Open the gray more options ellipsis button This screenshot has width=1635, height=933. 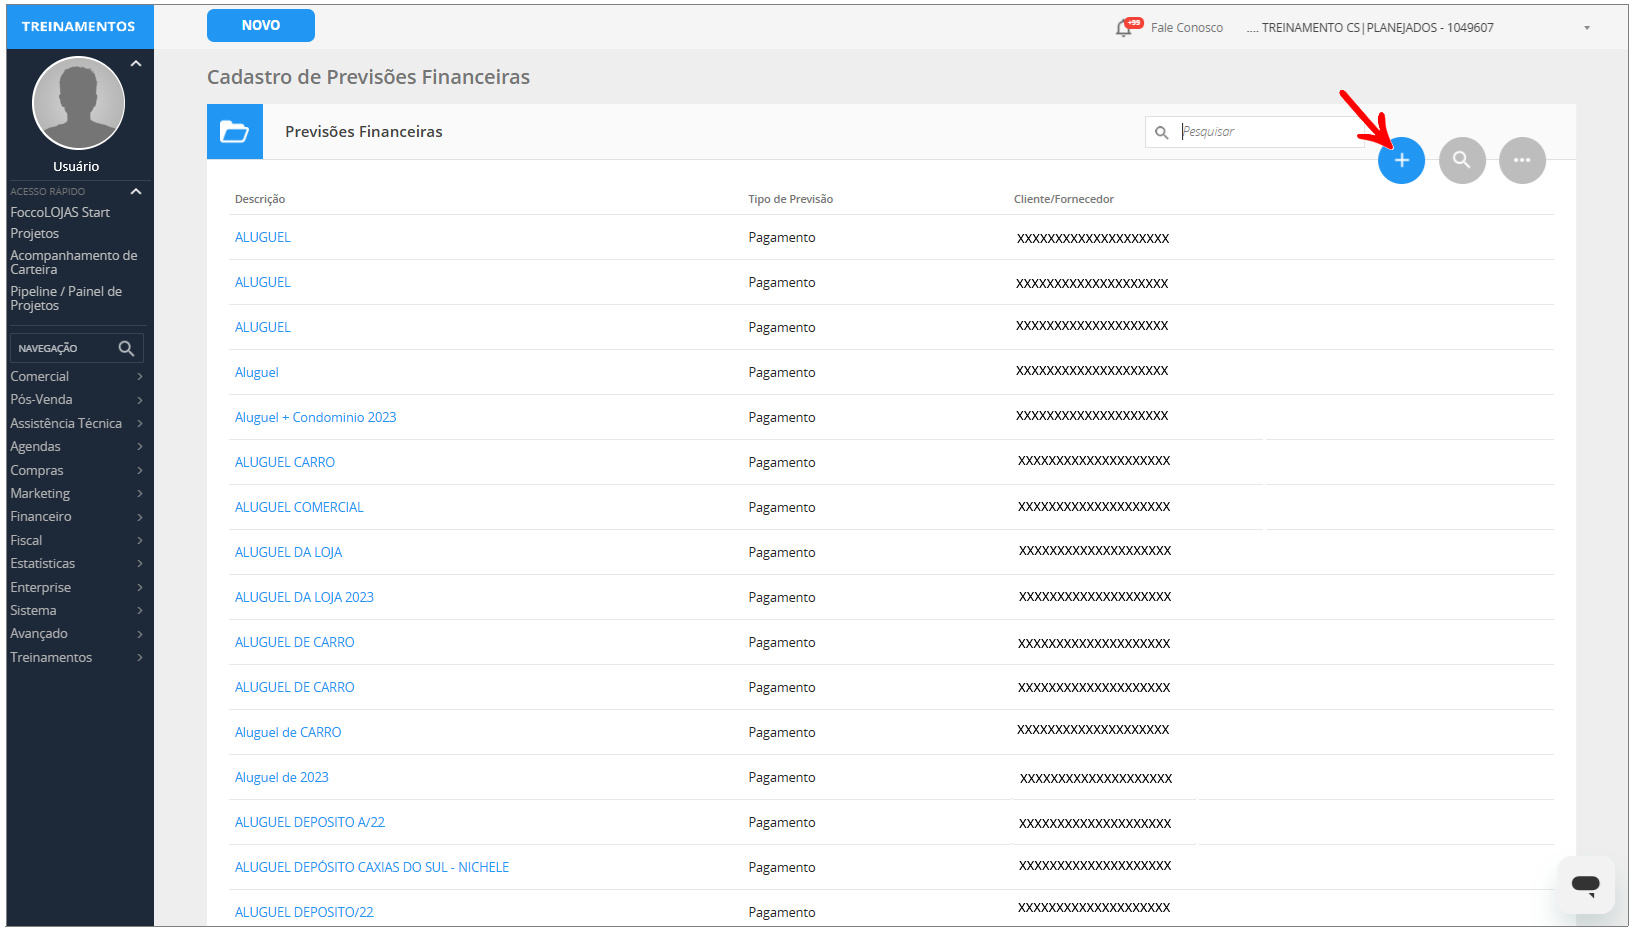(1522, 160)
